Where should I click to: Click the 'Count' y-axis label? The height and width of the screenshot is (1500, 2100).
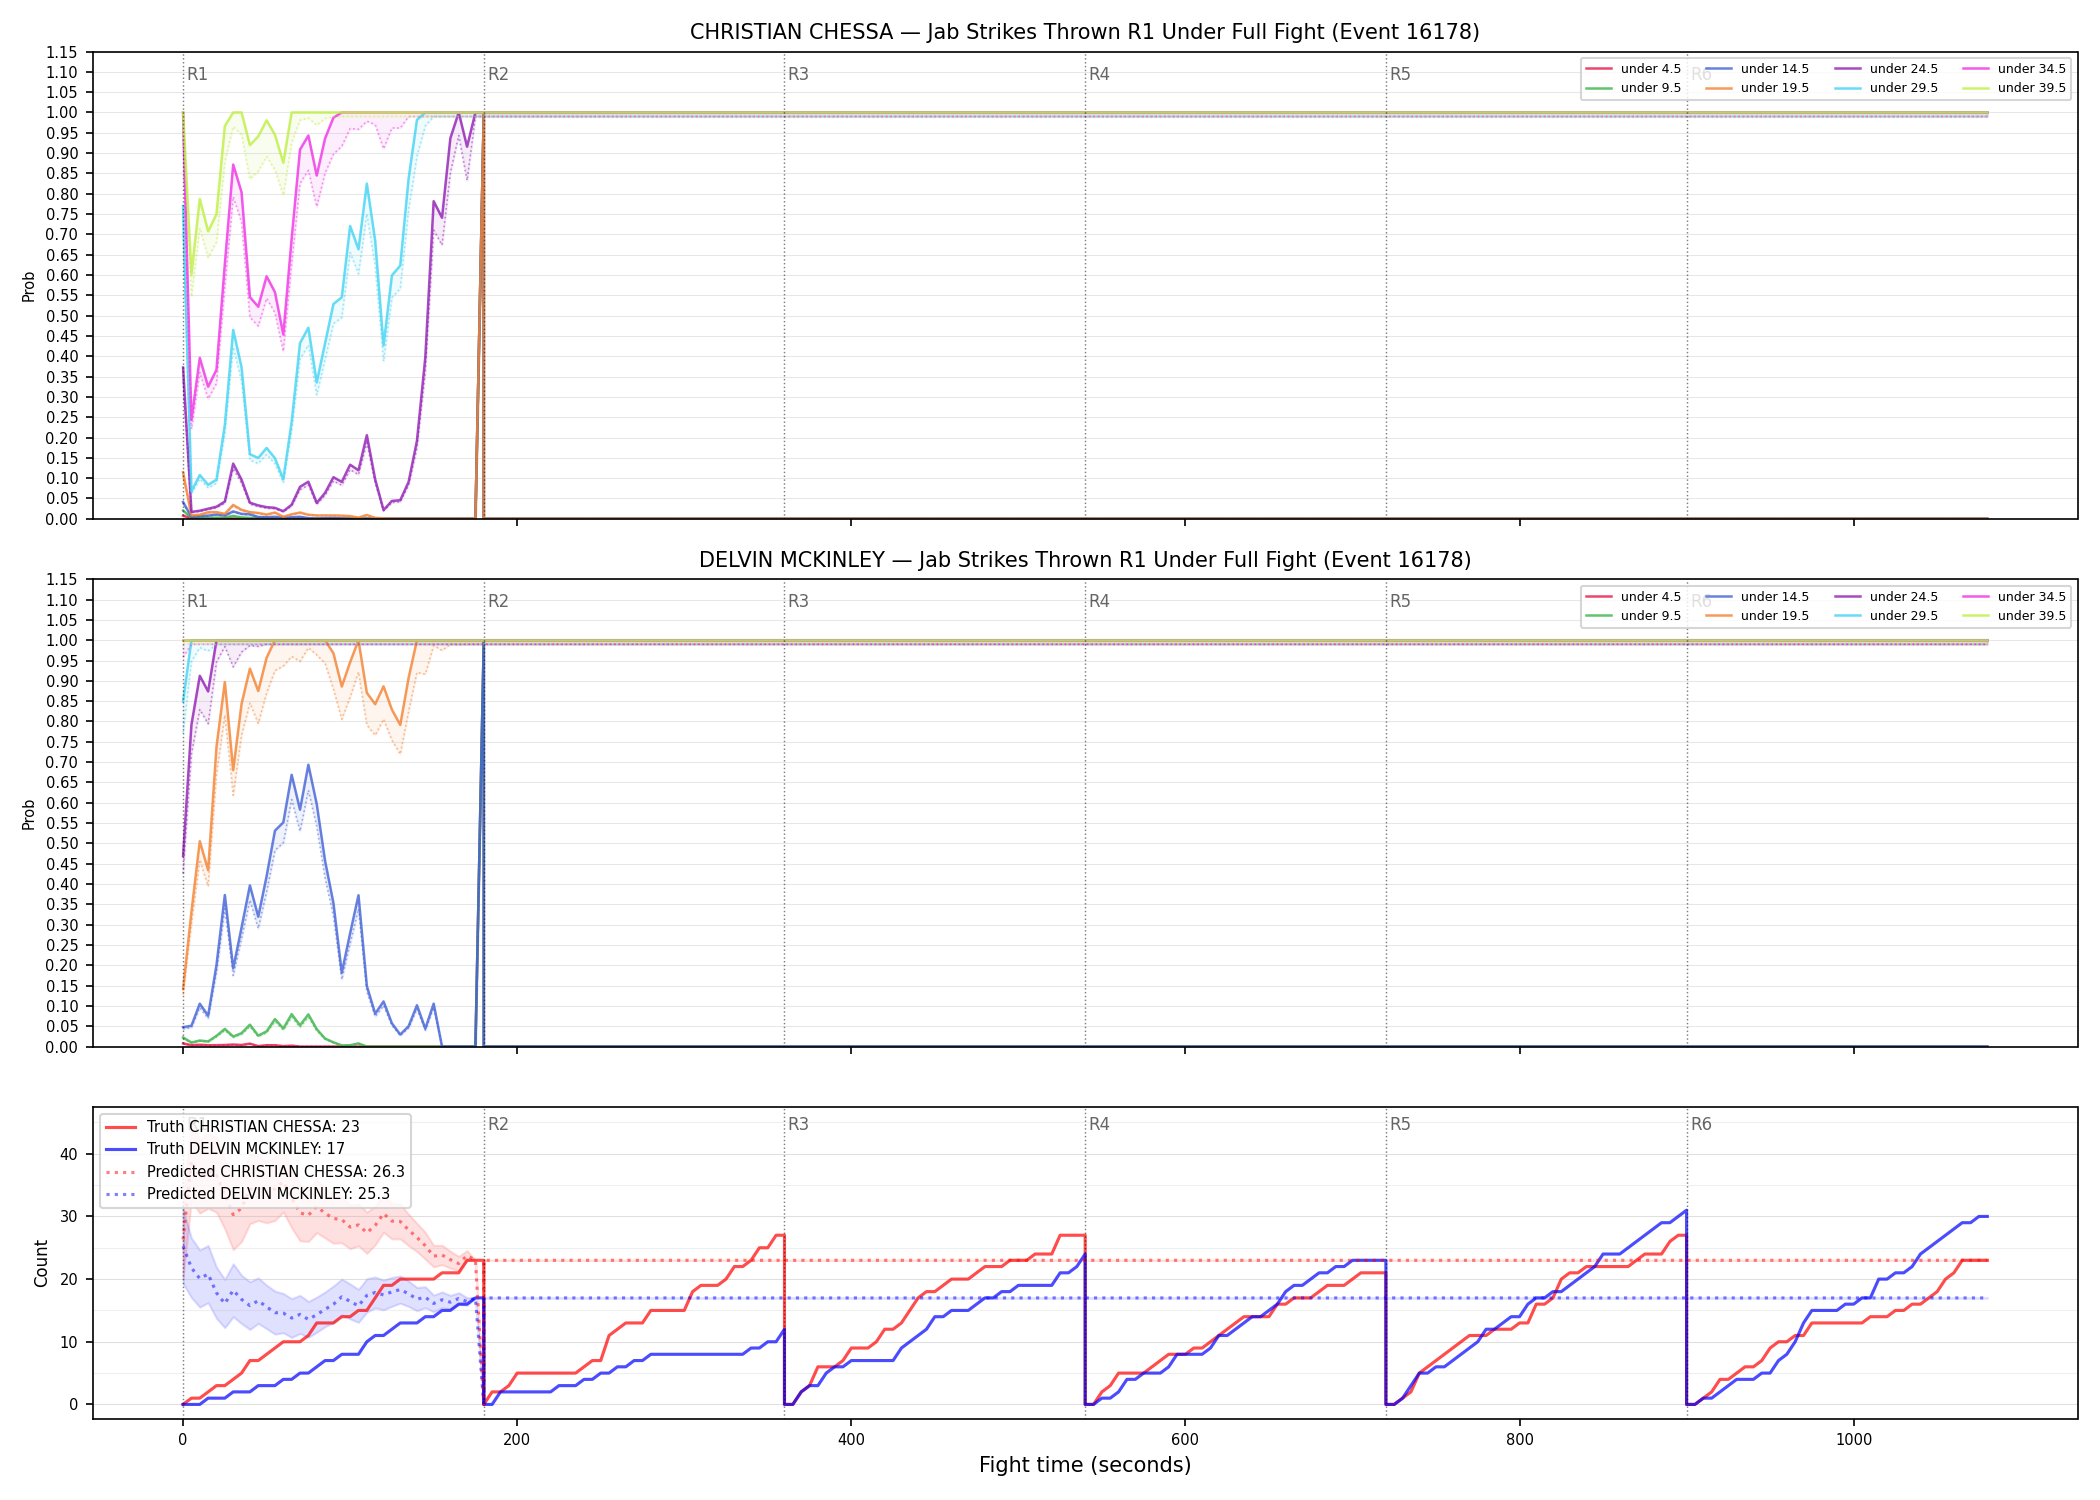click(x=41, y=1263)
